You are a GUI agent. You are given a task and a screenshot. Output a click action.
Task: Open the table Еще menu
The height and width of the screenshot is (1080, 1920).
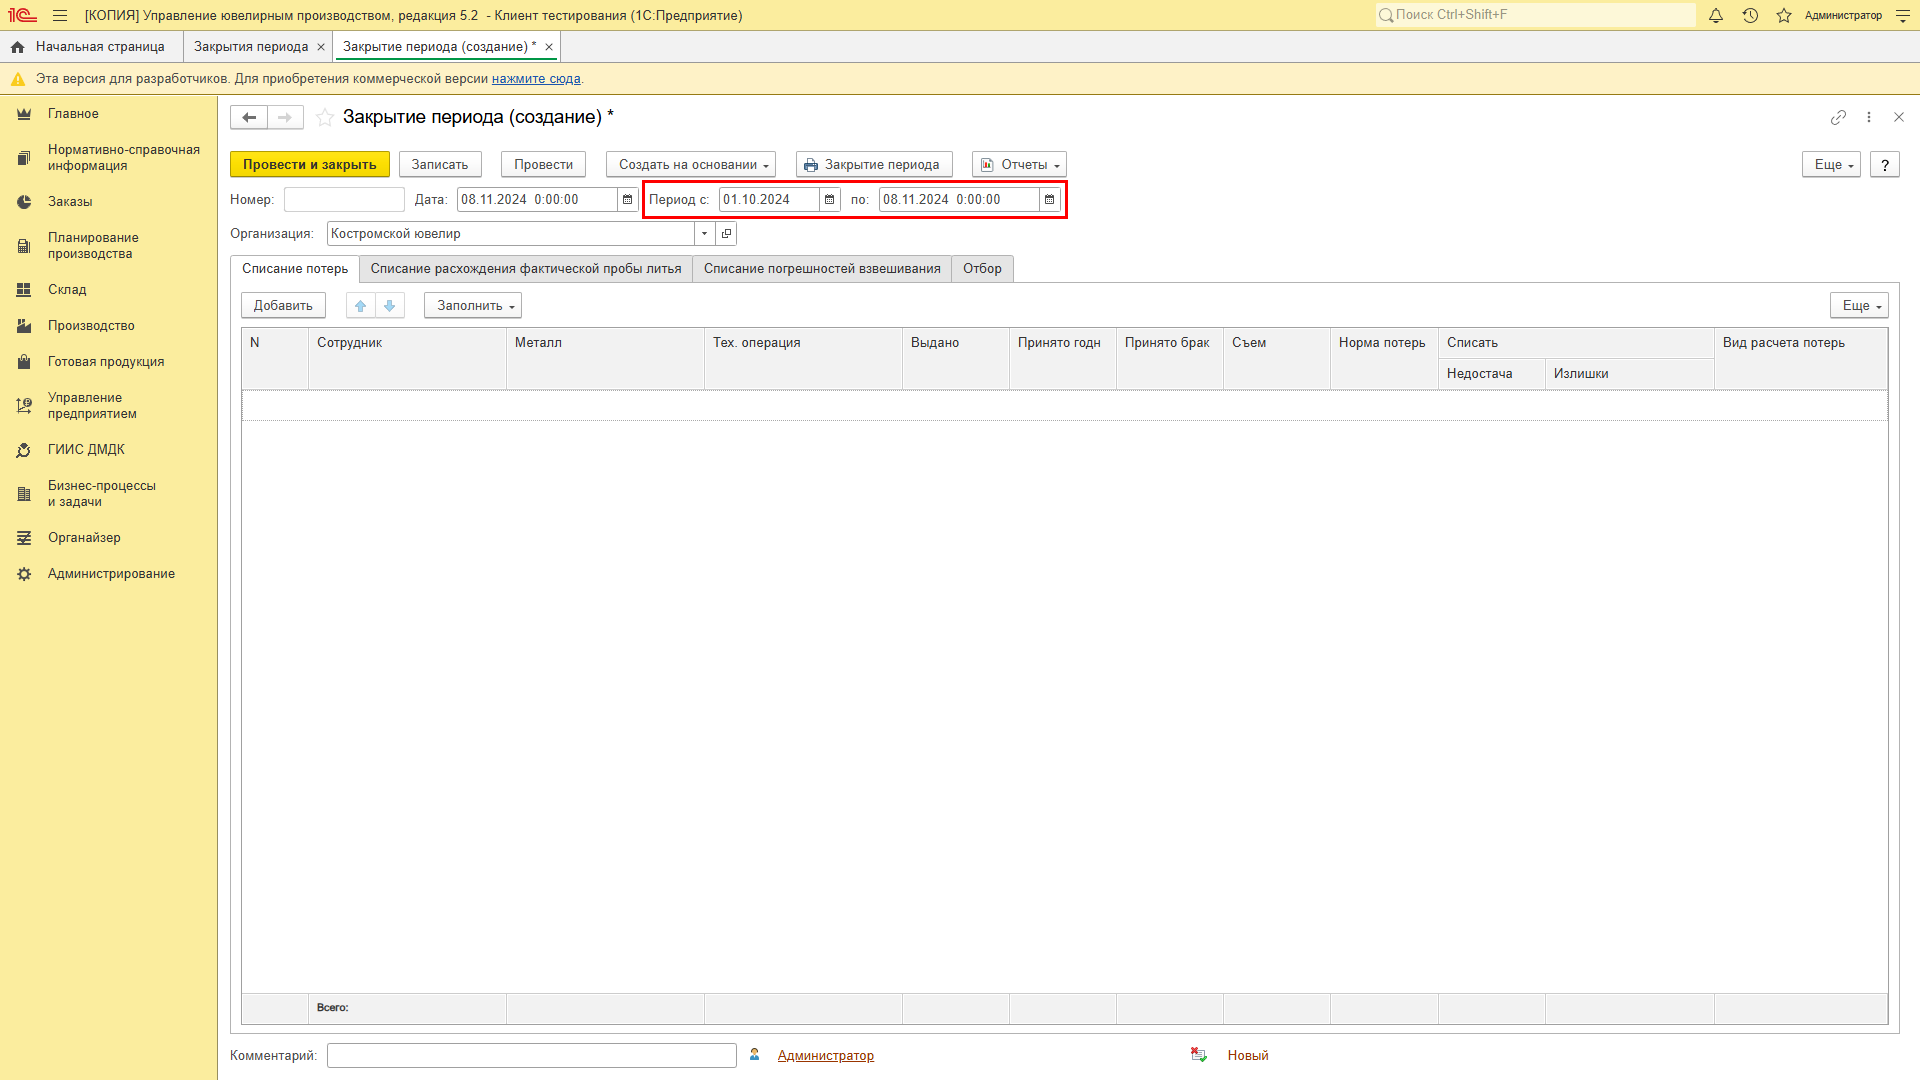(1859, 306)
